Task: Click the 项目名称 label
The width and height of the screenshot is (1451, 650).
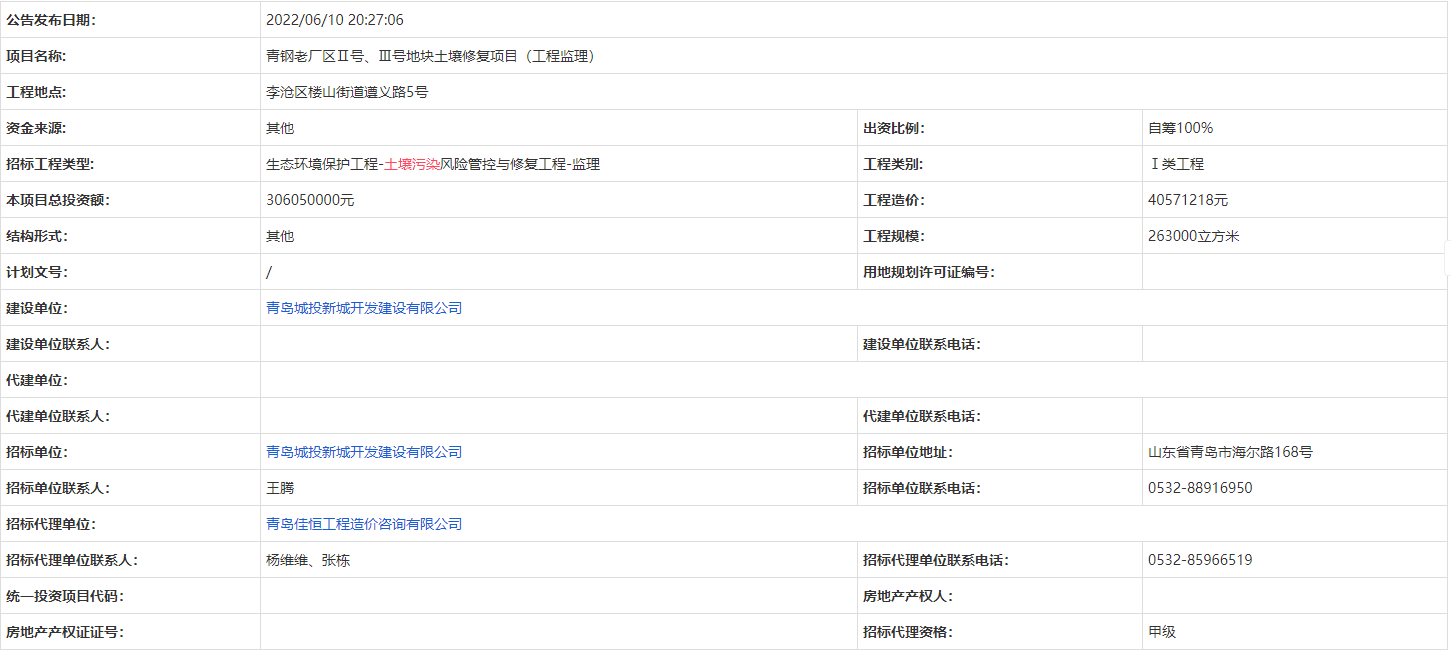Action: pyautogui.click(x=36, y=56)
